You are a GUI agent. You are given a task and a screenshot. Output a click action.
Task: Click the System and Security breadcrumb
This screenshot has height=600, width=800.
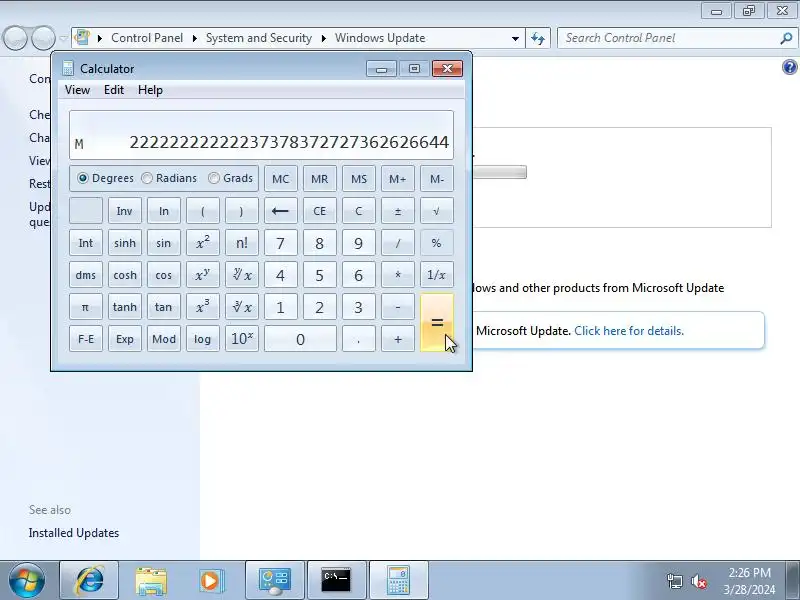click(259, 38)
